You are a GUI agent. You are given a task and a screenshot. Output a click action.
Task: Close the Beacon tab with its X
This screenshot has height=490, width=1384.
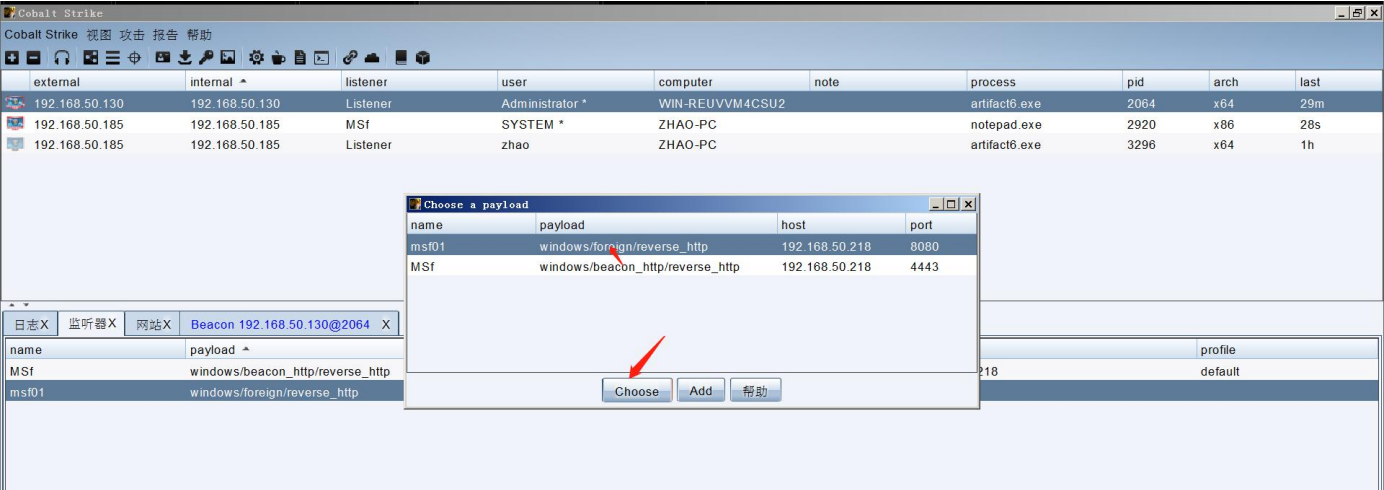pyautogui.click(x=386, y=324)
